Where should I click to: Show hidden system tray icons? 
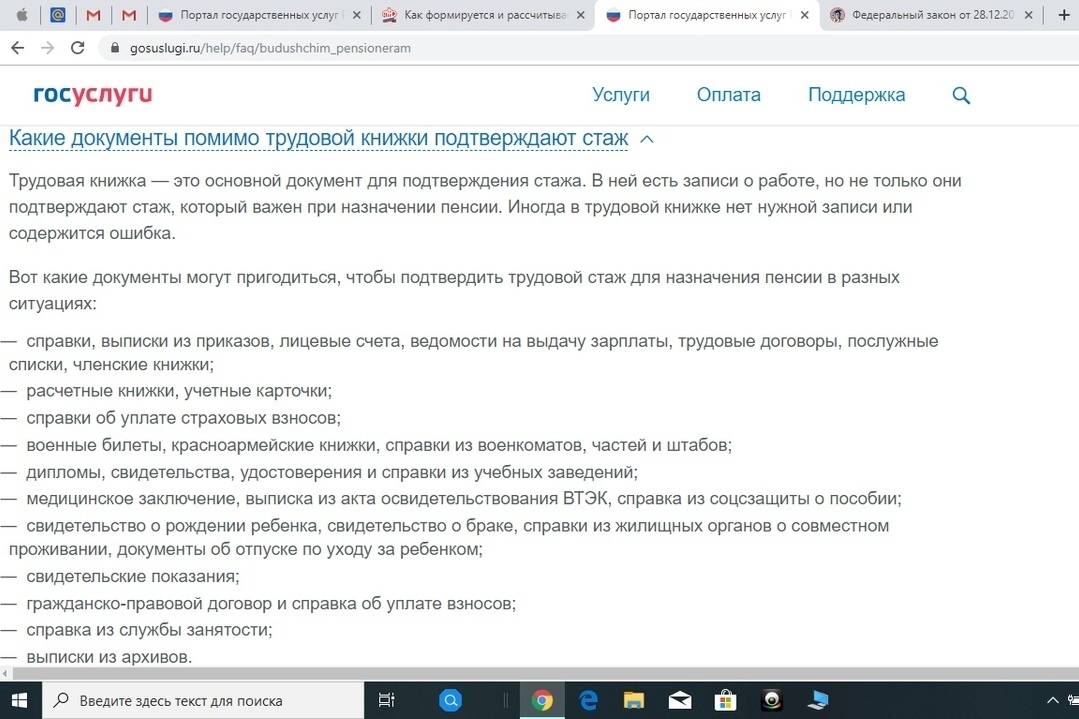(1052, 700)
